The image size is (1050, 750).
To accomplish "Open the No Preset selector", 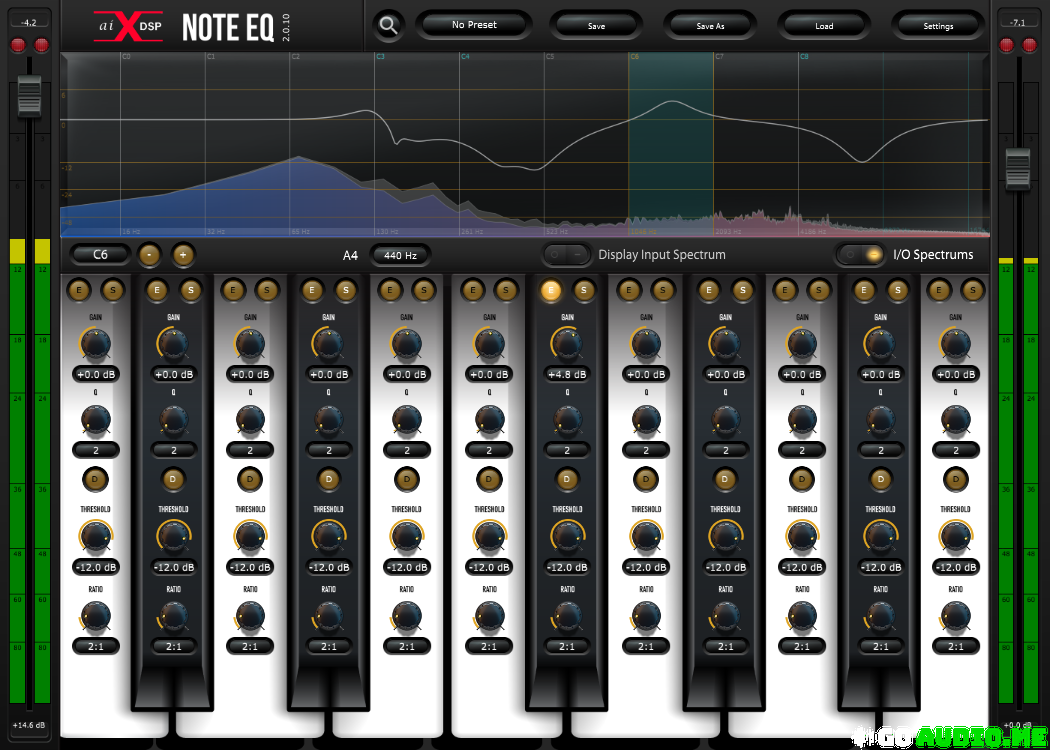I will [474, 25].
